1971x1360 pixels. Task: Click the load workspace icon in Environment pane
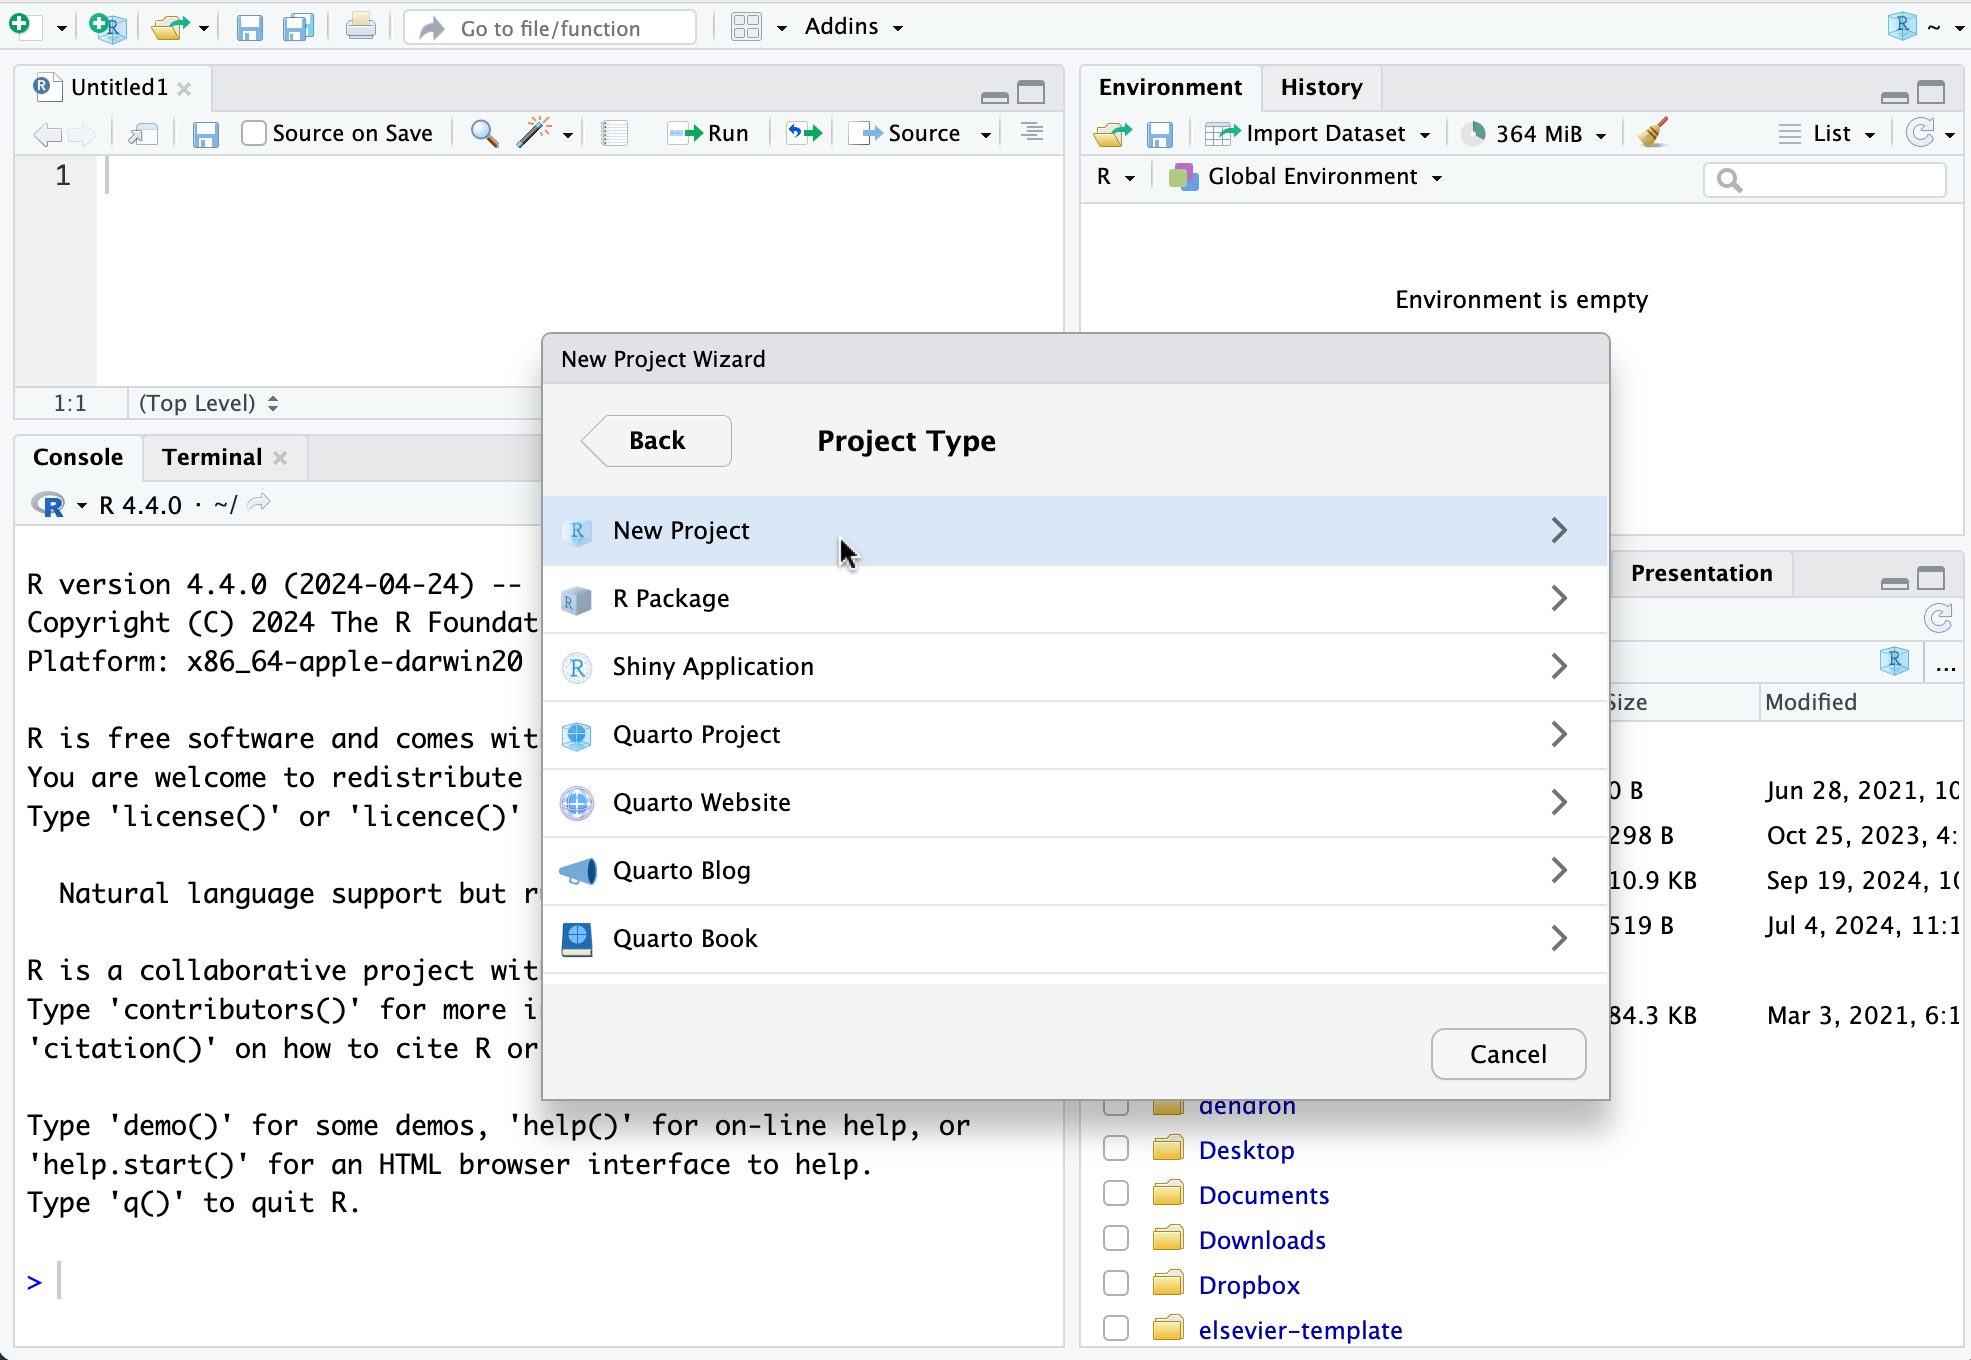(1112, 133)
